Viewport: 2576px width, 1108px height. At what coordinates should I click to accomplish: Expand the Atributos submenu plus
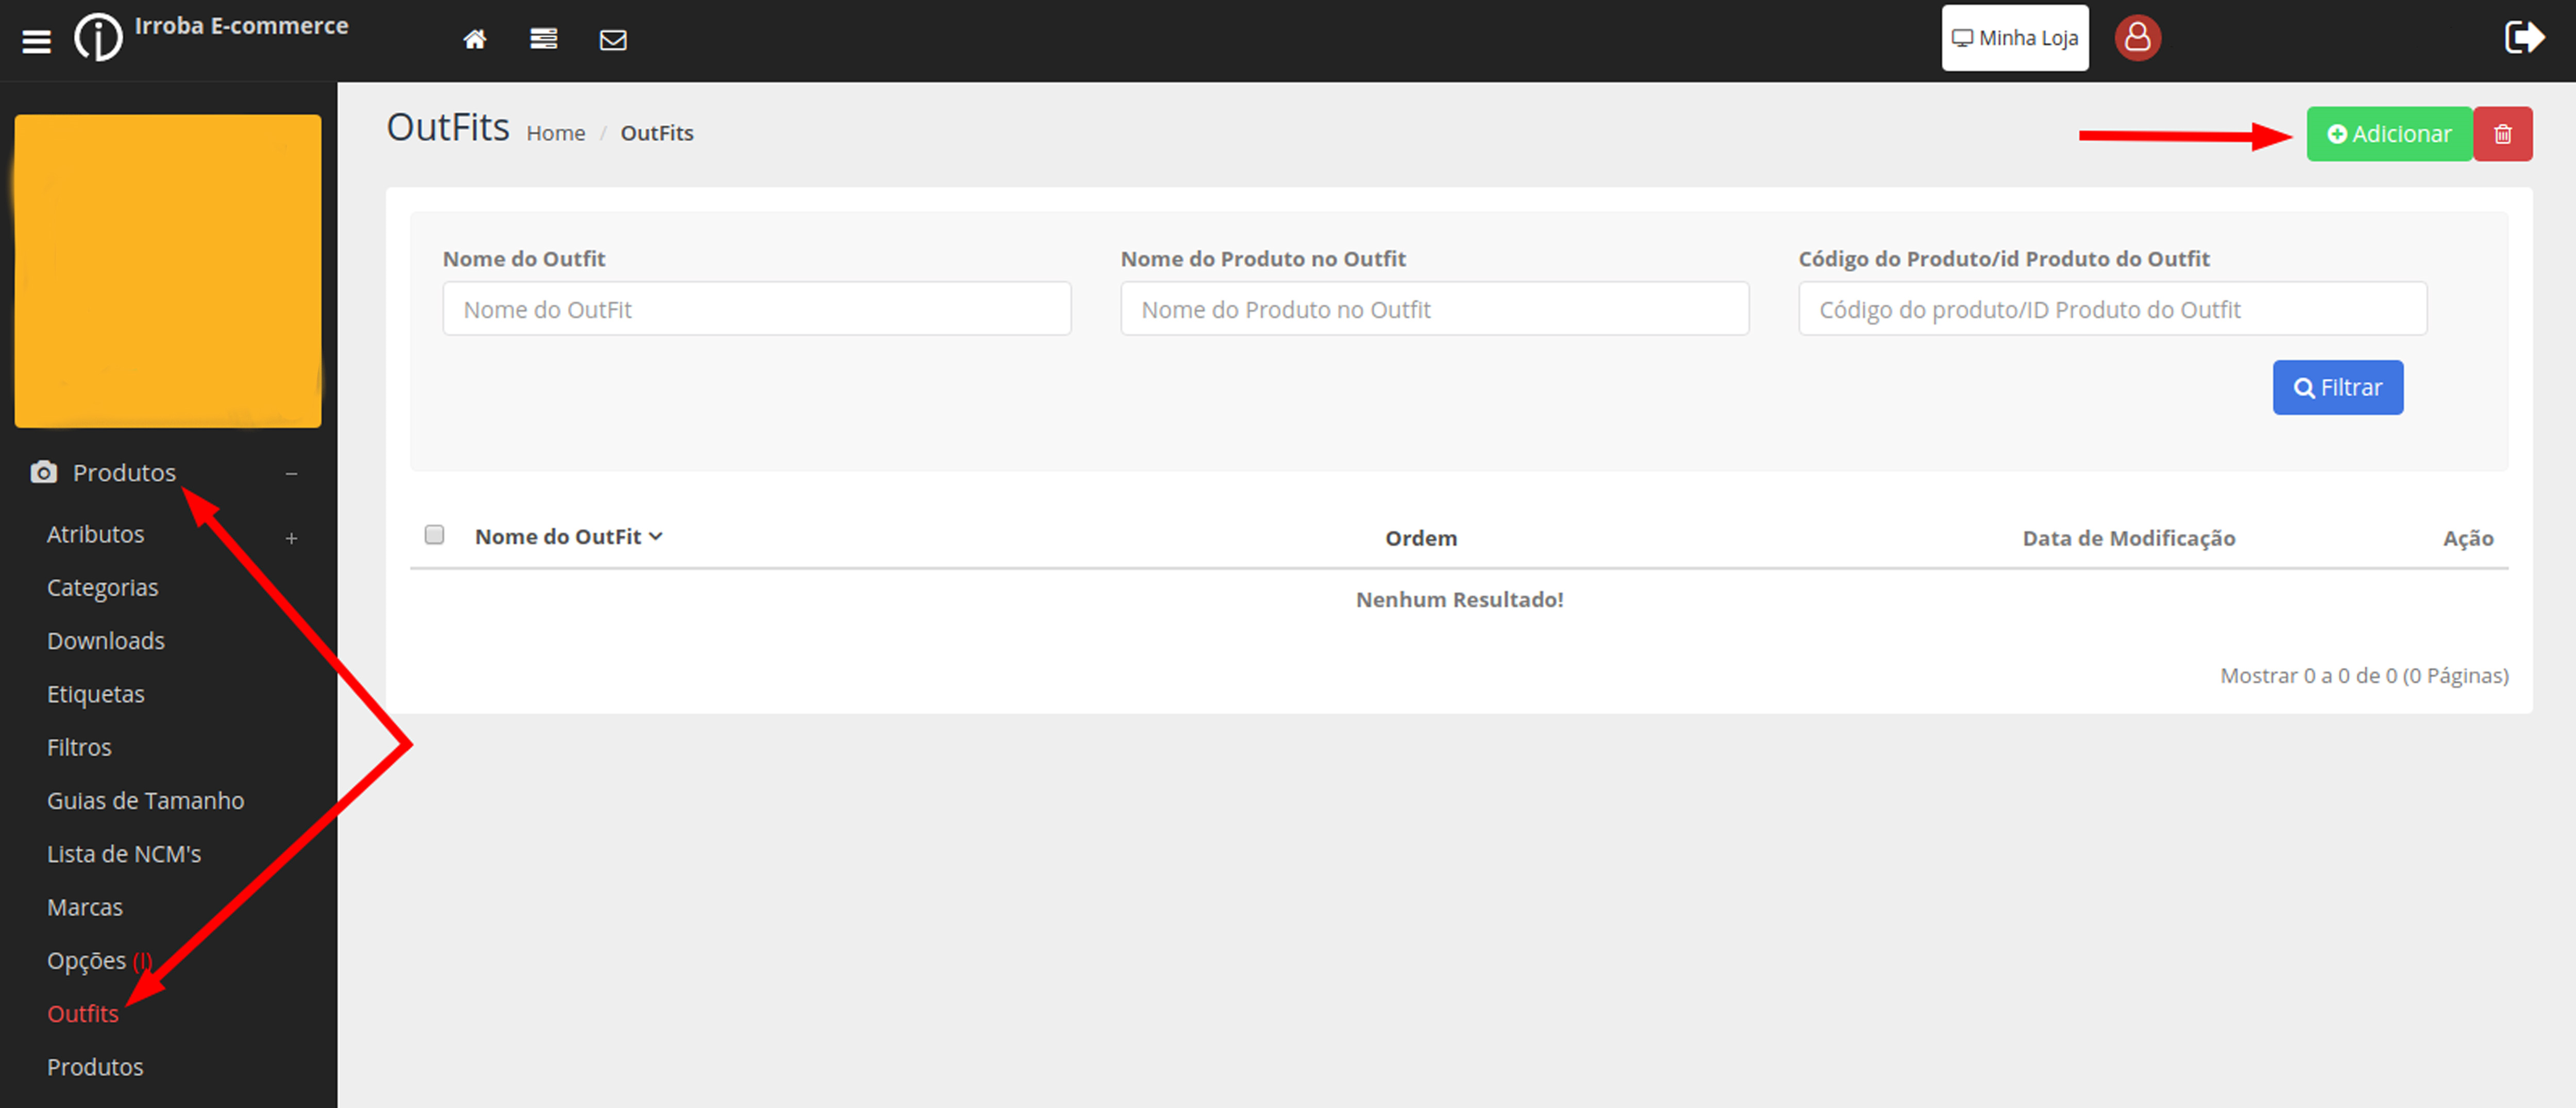[291, 538]
